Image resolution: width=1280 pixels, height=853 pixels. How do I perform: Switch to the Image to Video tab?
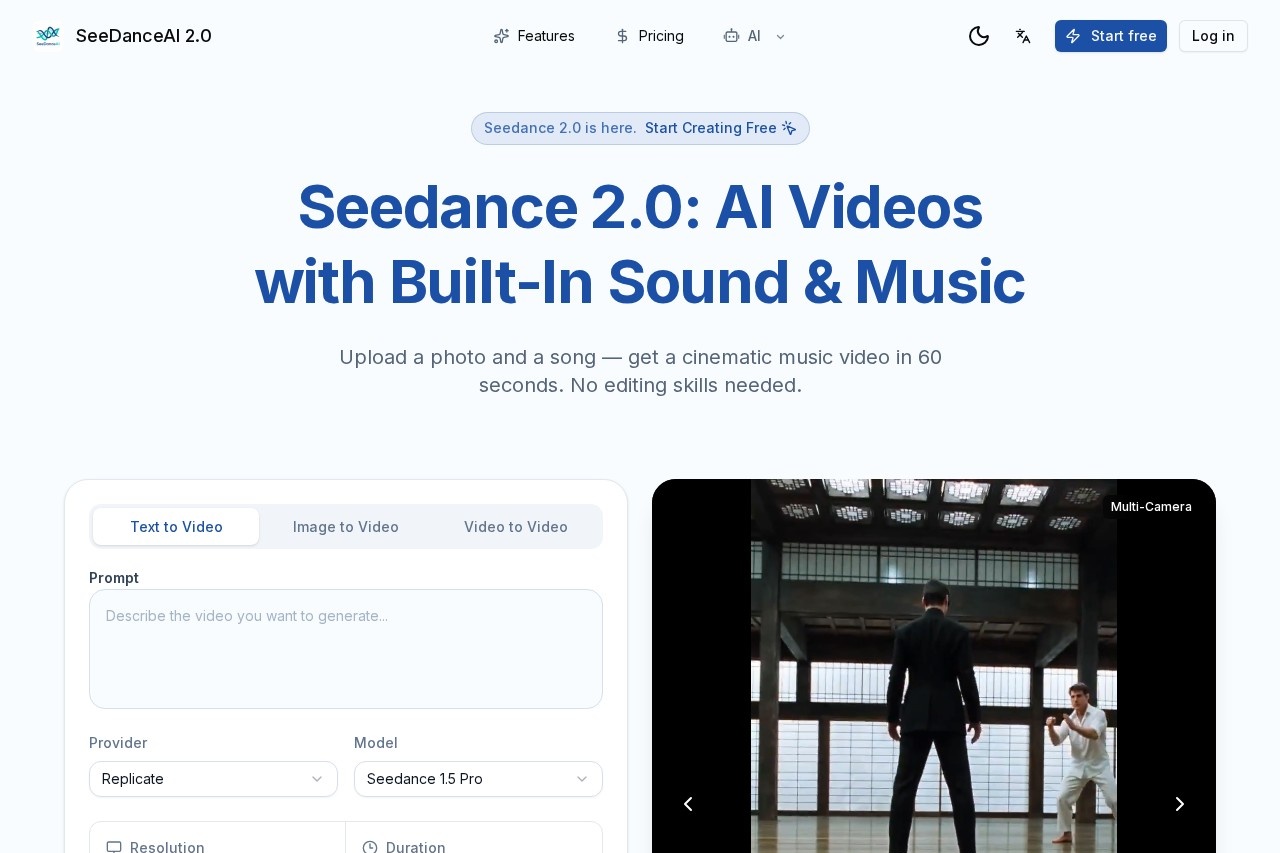[346, 527]
